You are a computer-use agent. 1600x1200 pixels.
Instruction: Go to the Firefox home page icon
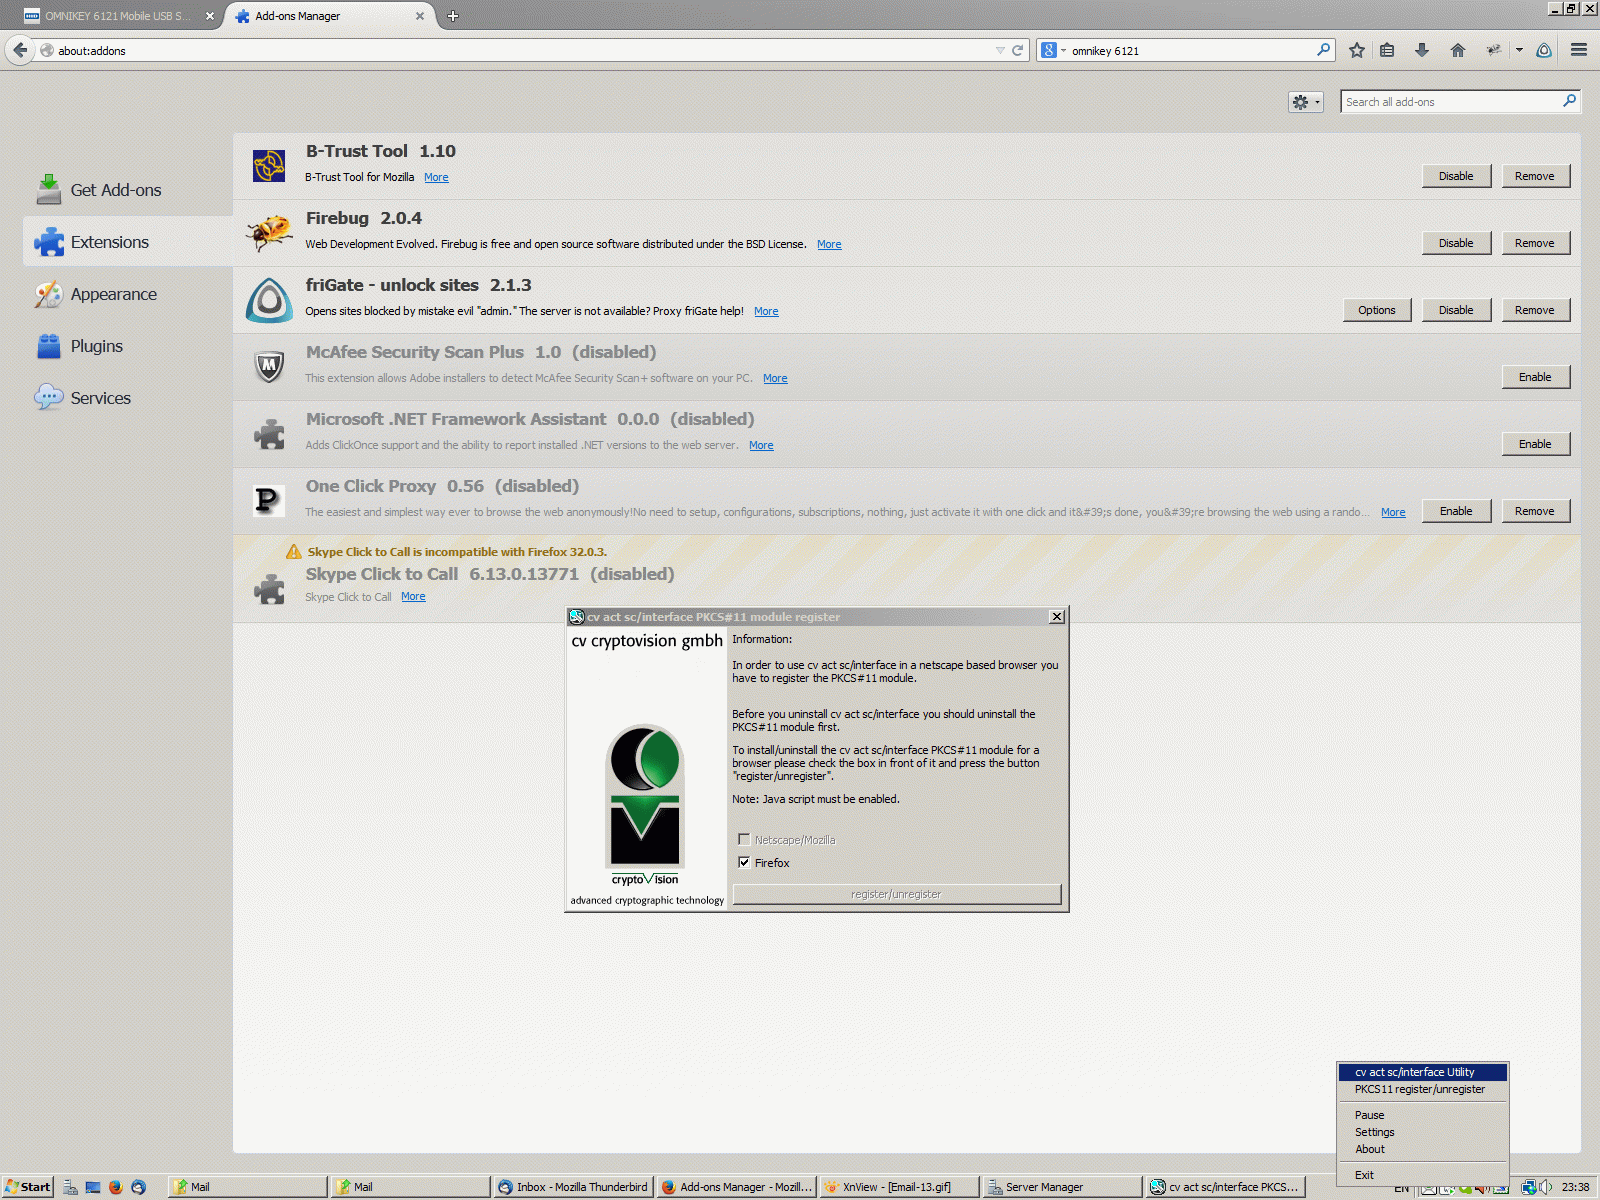pyautogui.click(x=1458, y=50)
